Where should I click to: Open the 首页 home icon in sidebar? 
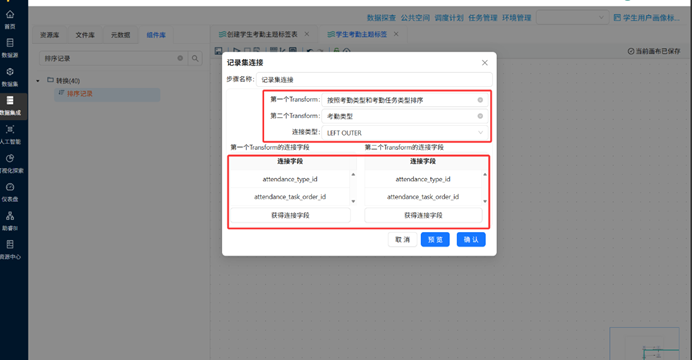[10, 15]
